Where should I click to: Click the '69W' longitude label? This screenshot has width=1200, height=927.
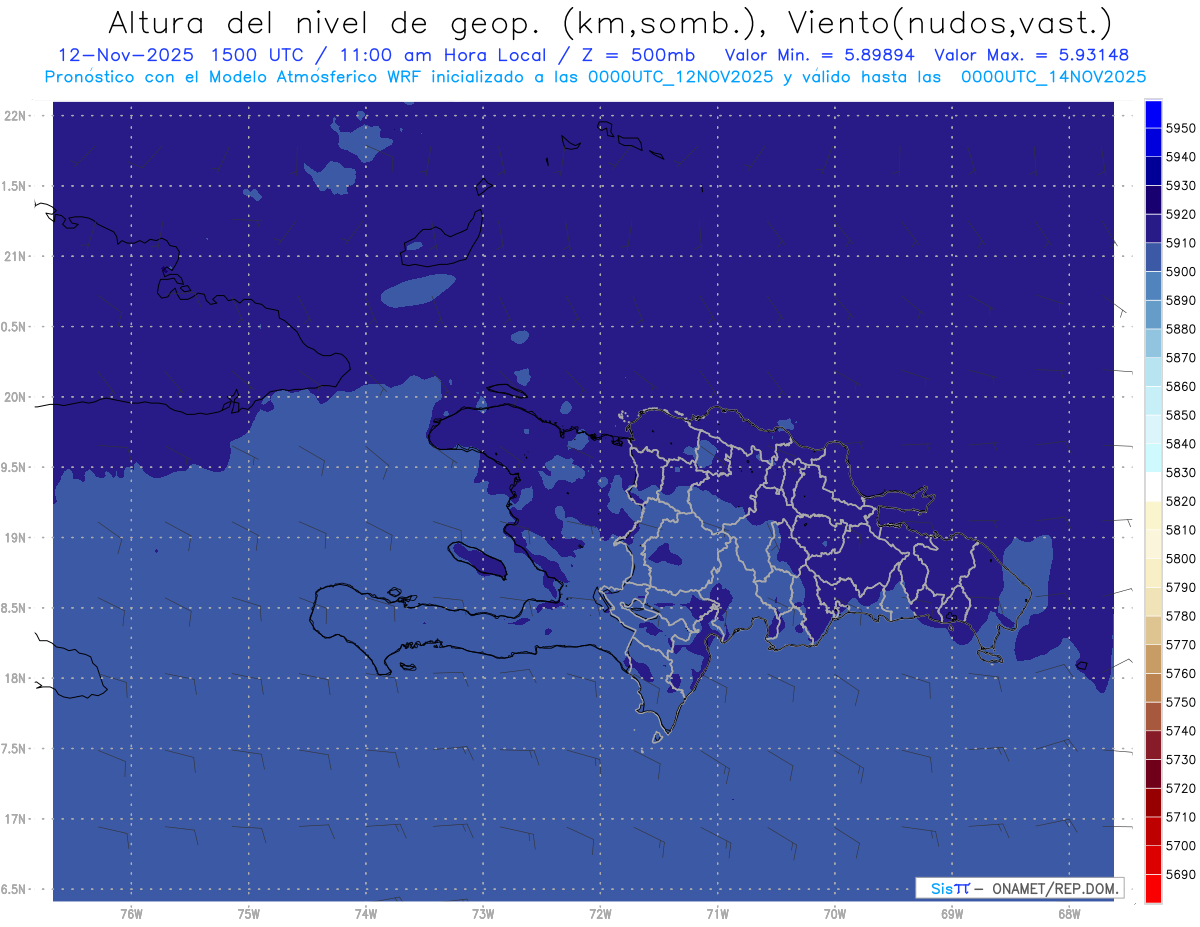(952, 913)
